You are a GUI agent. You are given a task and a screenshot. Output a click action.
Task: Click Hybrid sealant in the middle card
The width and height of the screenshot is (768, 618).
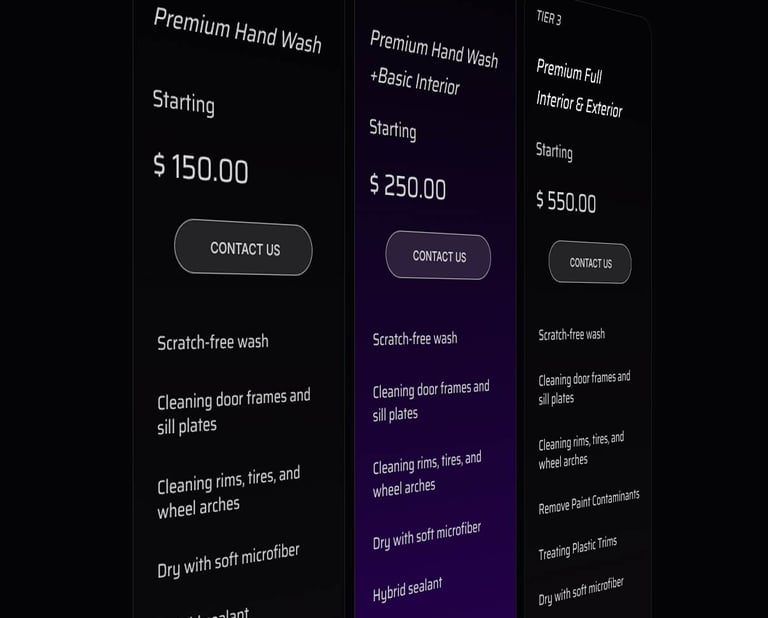(x=408, y=589)
